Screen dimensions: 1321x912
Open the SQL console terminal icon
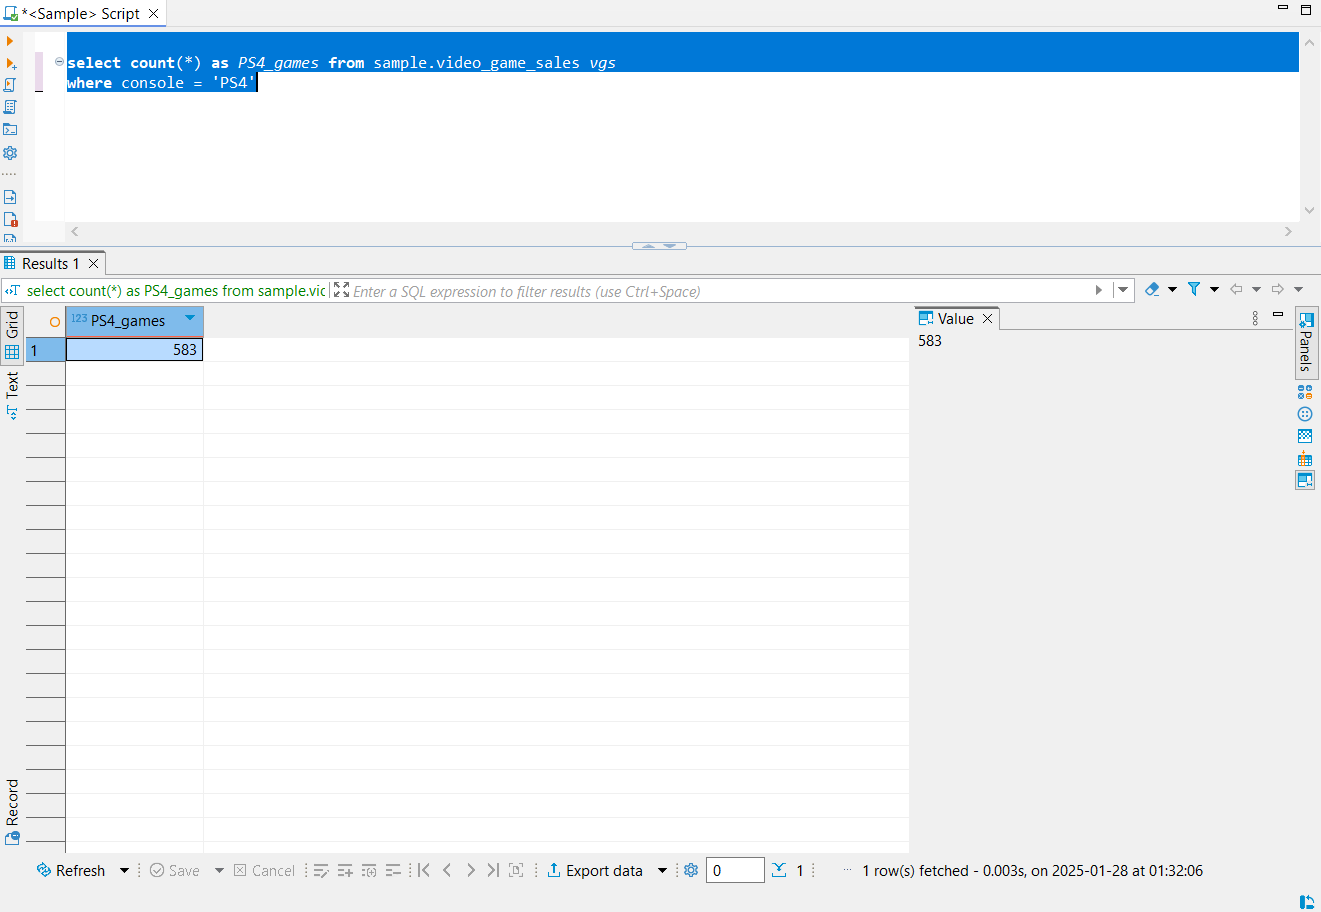pos(10,129)
